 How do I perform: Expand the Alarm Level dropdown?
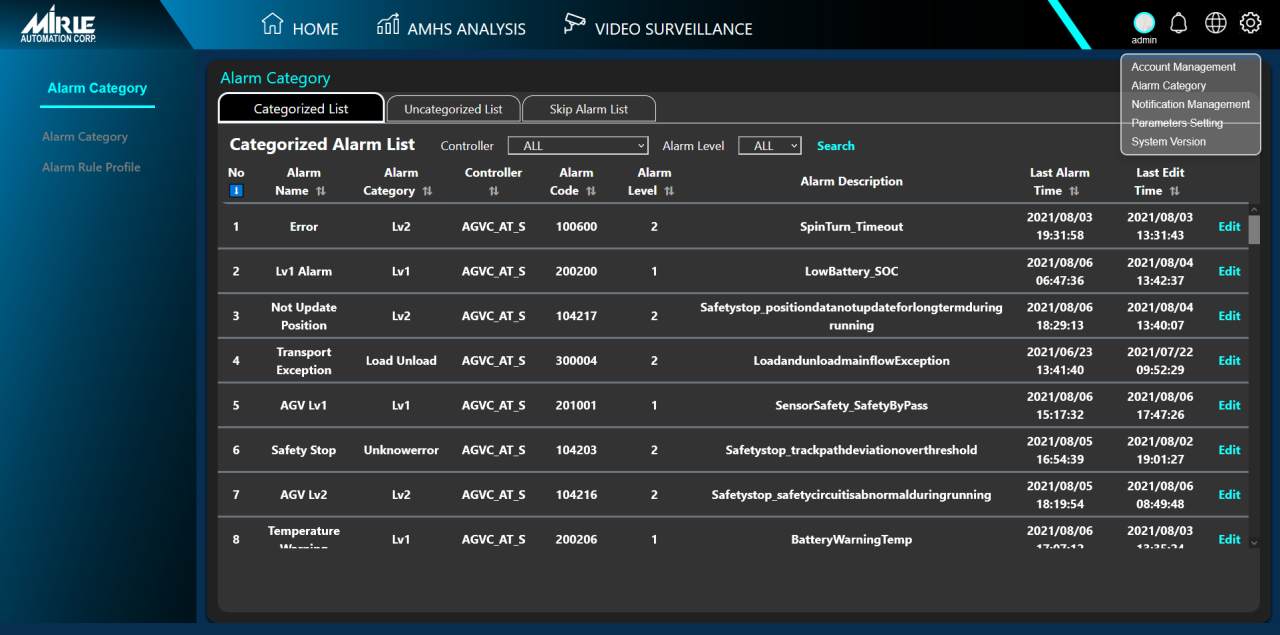[769, 146]
